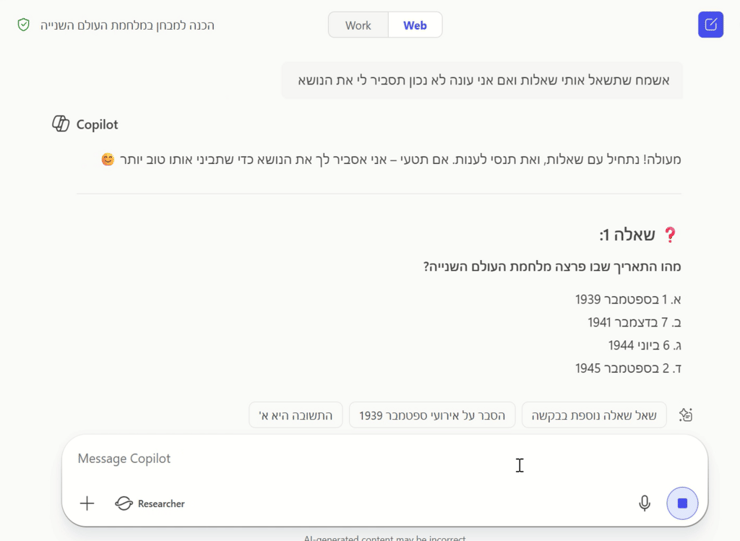Click the user message bubble text
This screenshot has width=740, height=541.
483,80
